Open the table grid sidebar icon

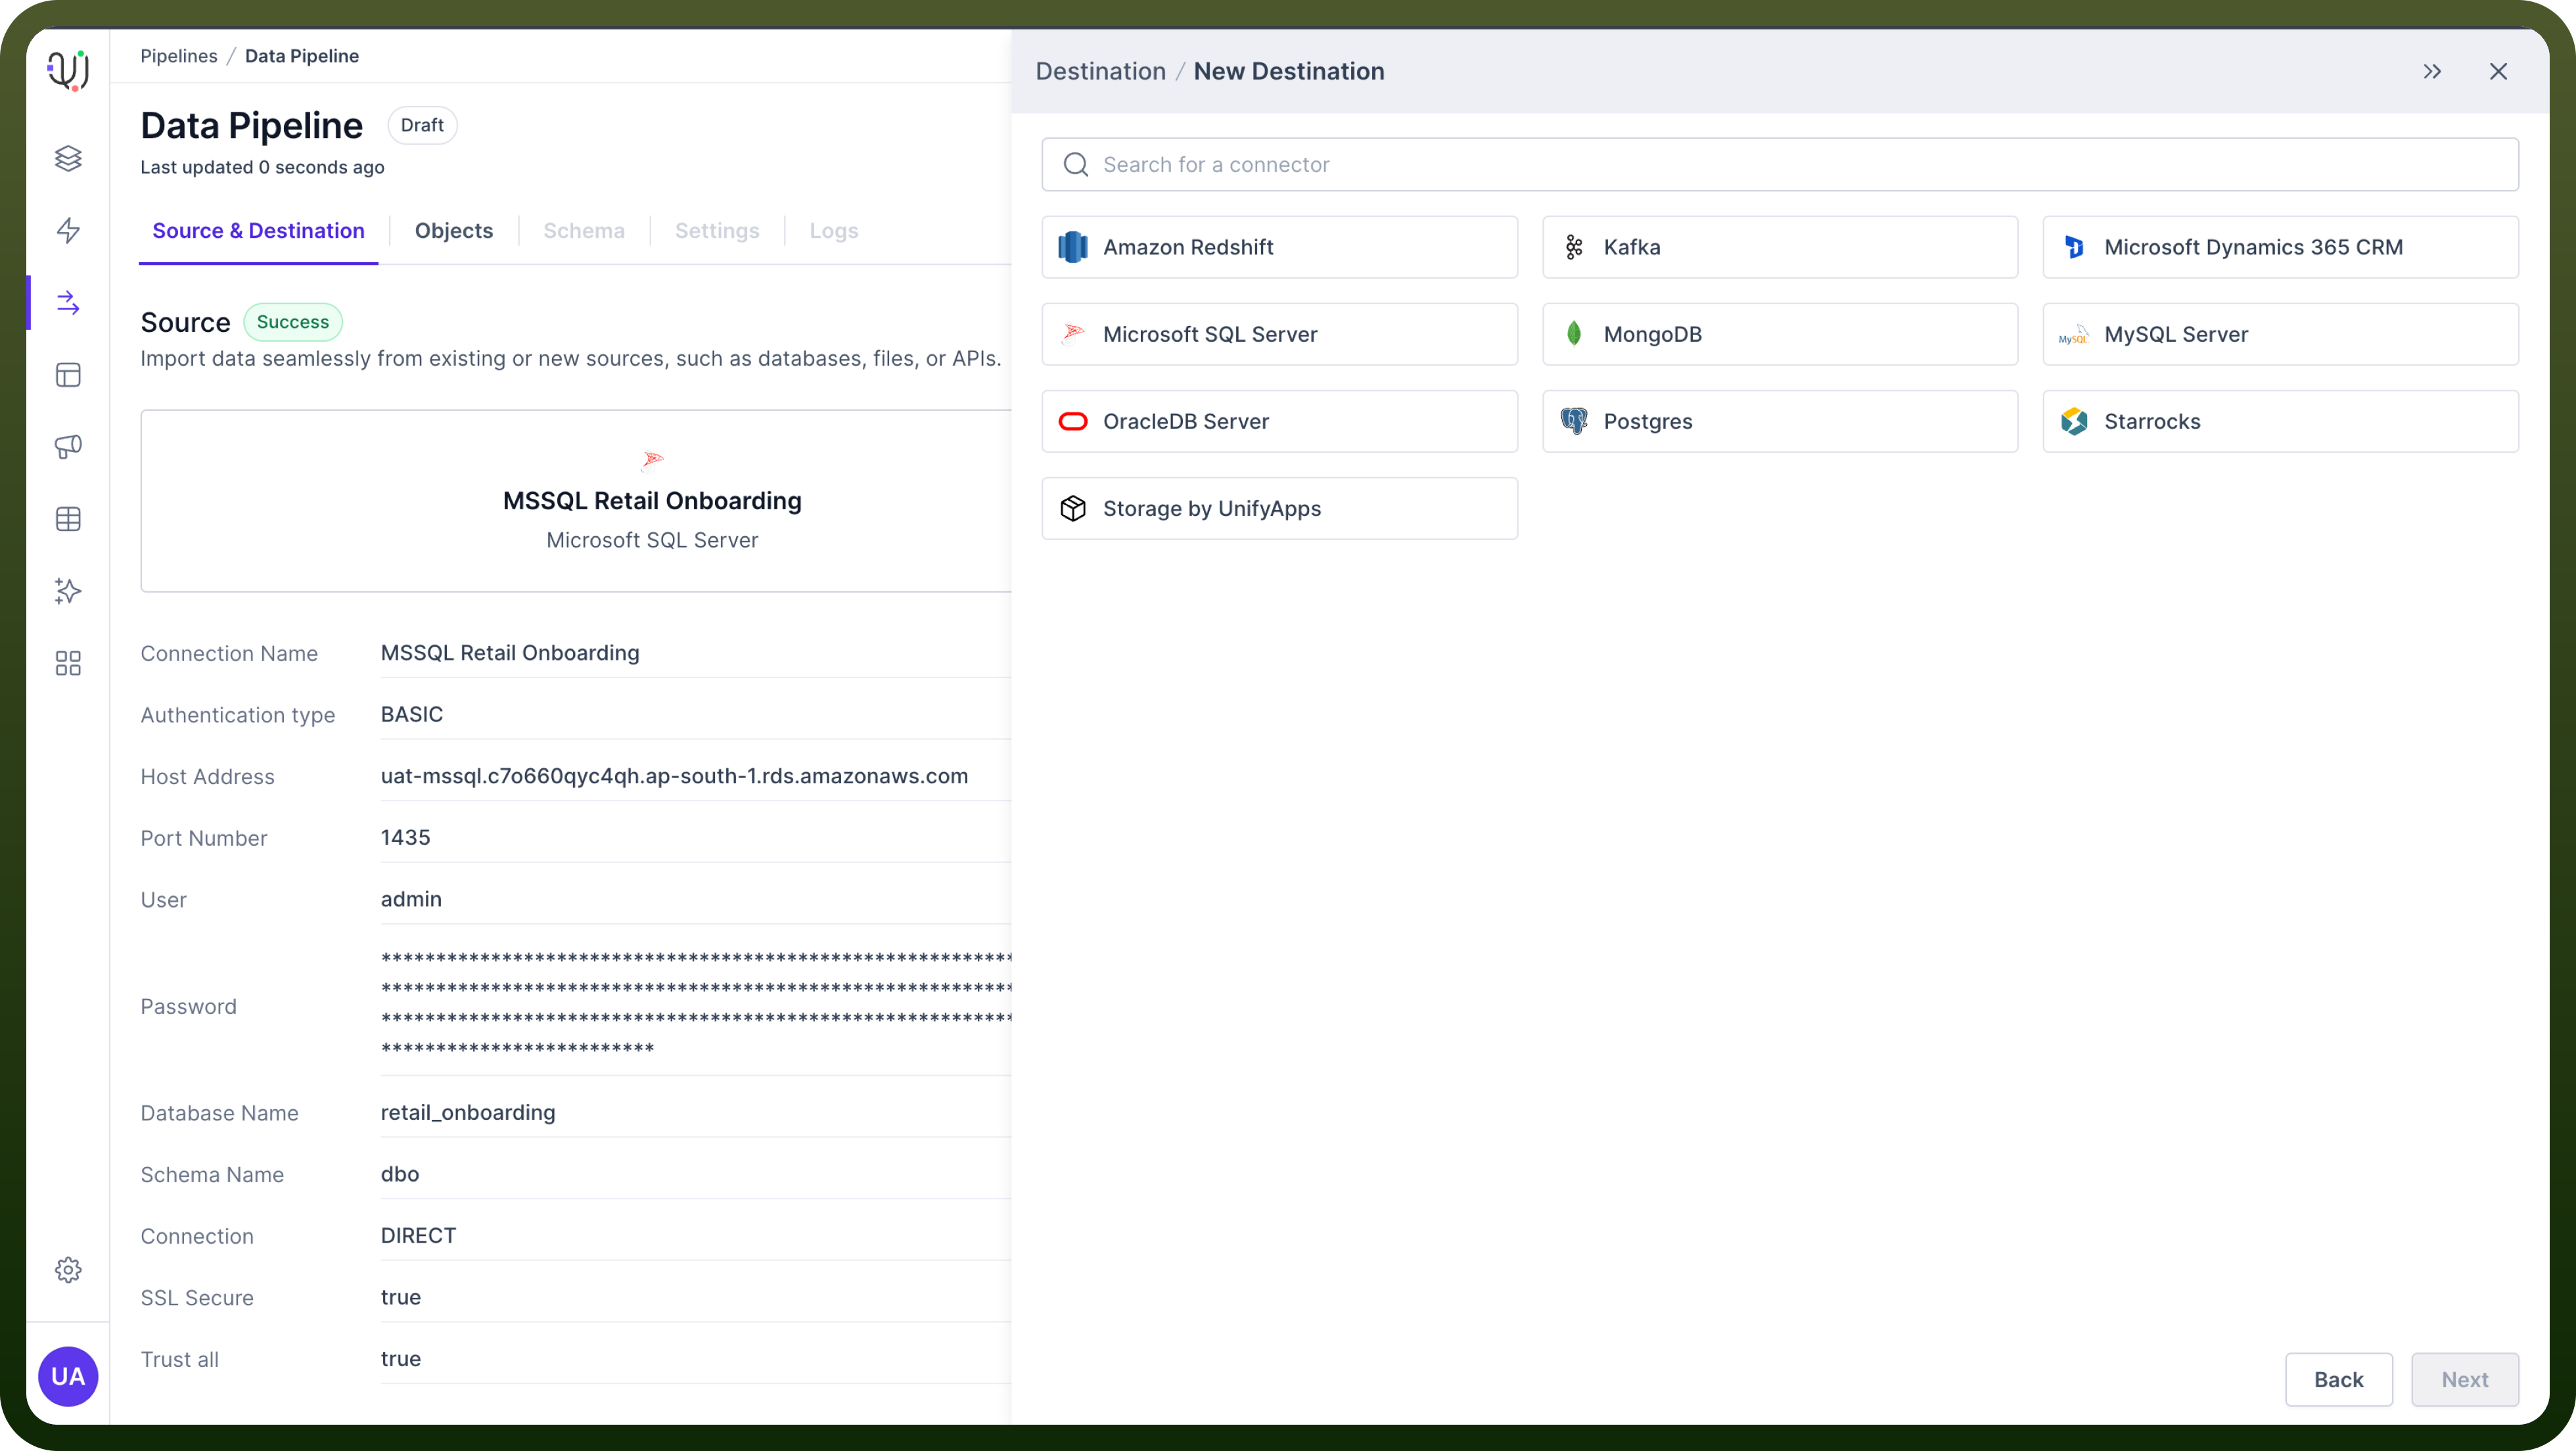pyautogui.click(x=68, y=519)
